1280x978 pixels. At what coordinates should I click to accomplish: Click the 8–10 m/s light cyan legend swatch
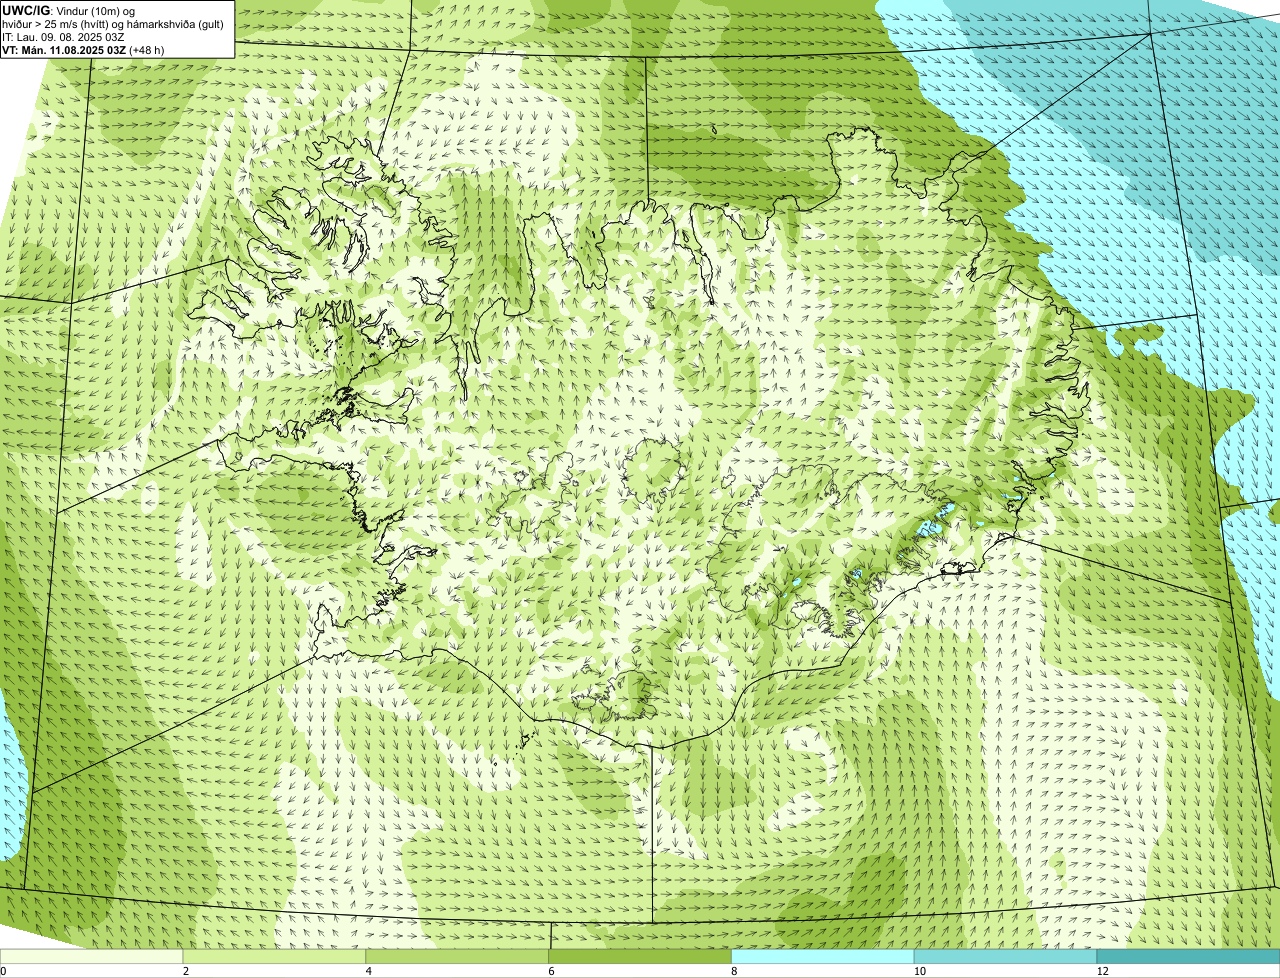(823, 956)
